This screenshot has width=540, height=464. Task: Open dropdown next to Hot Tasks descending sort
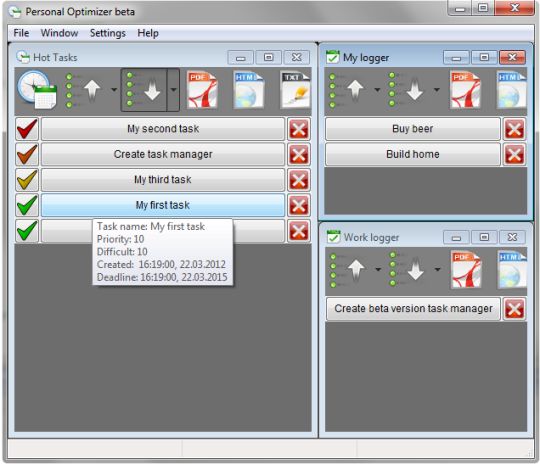click(173, 90)
